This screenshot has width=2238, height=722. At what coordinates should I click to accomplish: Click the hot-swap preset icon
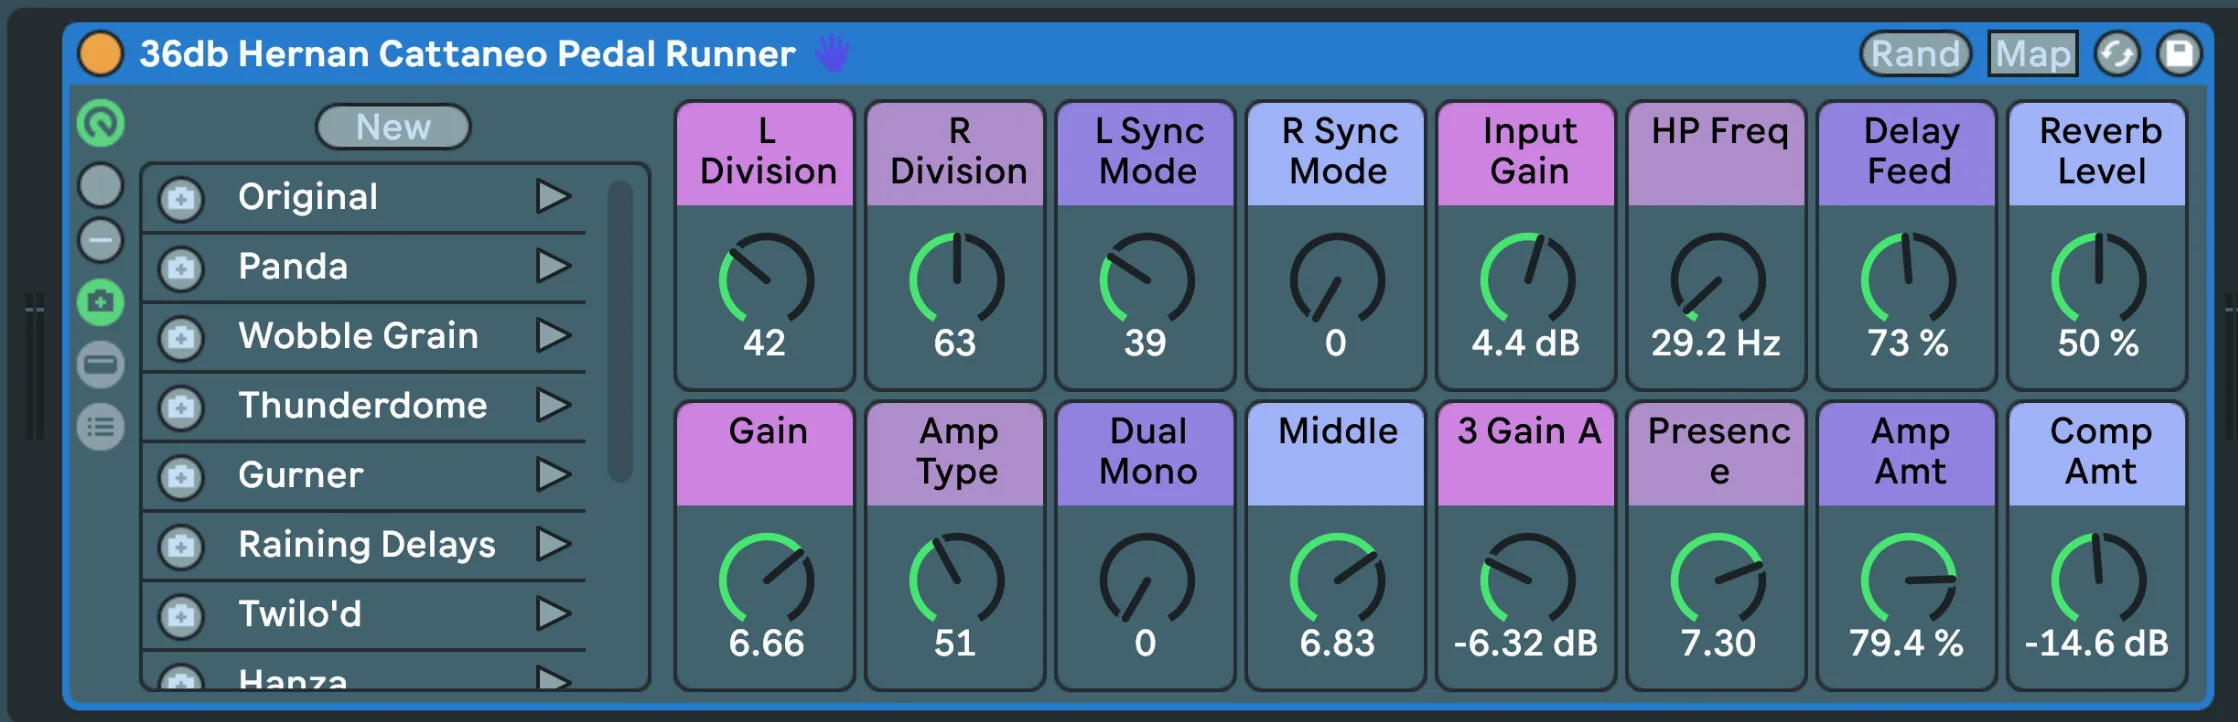tap(2117, 53)
